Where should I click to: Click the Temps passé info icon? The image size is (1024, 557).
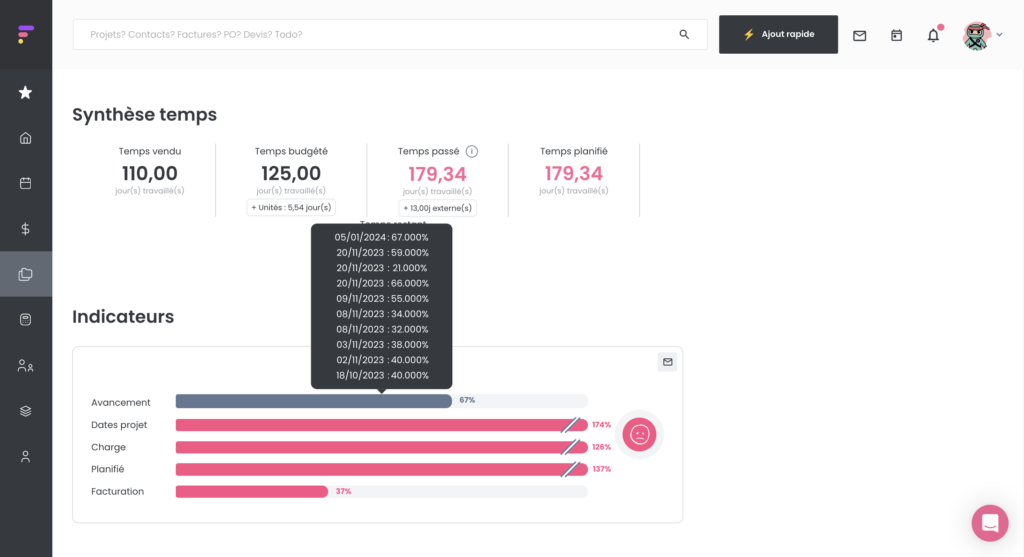[472, 151]
